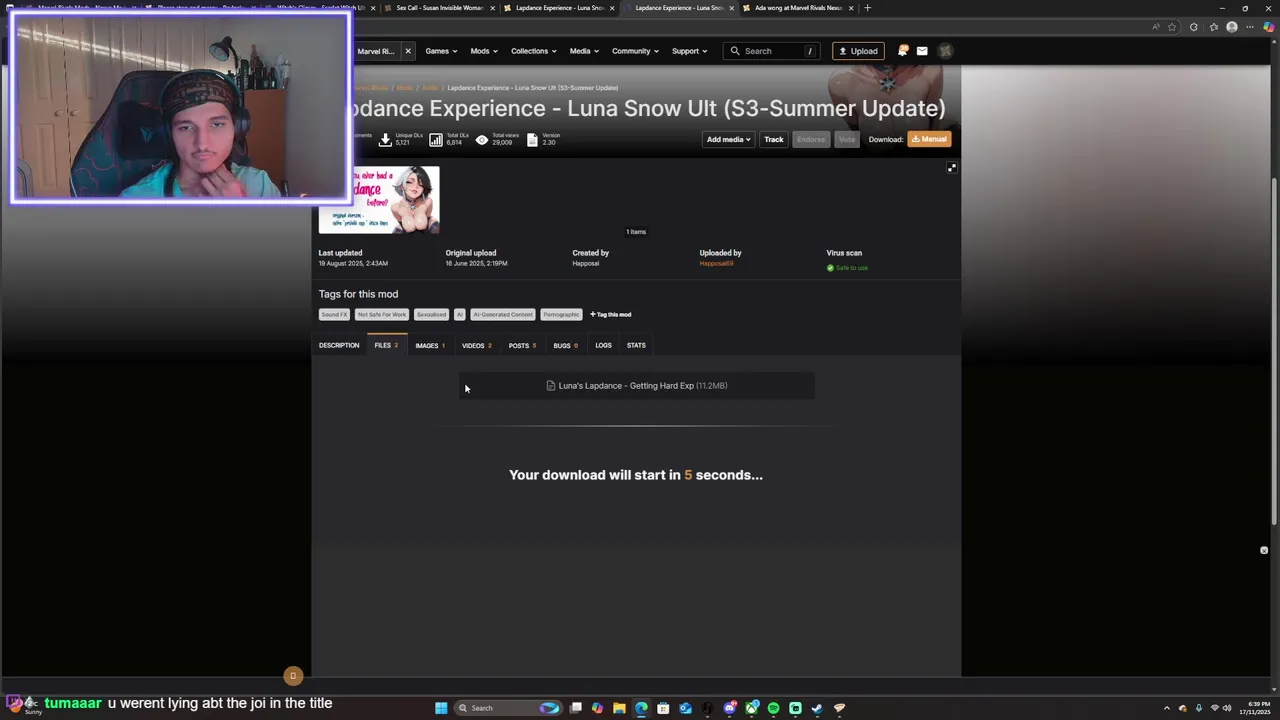The height and width of the screenshot is (720, 1280).
Task: Switch to Sex Call - Susan browser tab
Action: (x=439, y=8)
